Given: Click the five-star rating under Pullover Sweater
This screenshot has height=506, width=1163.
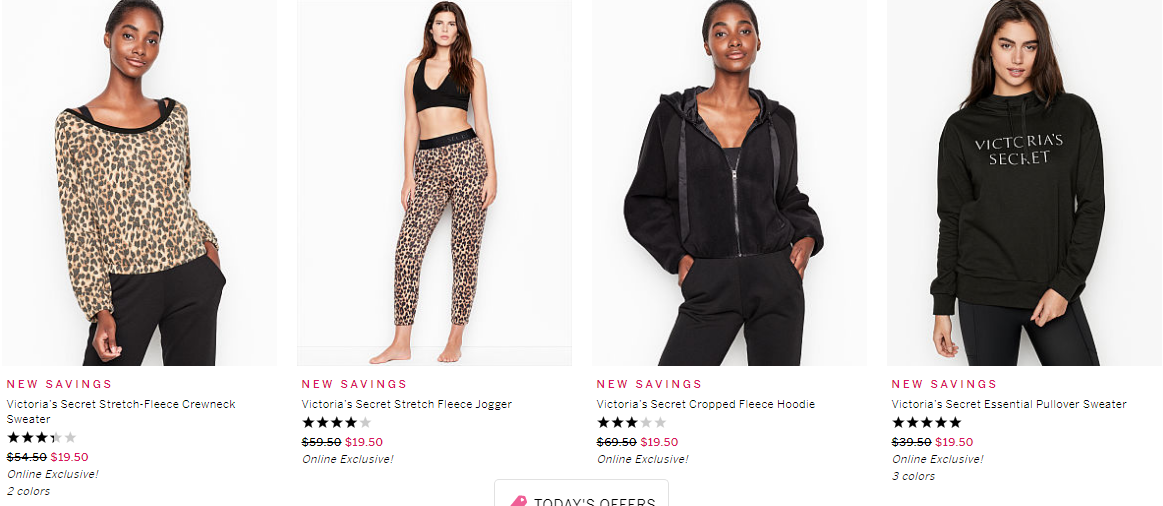Looking at the screenshot, I should (926, 423).
